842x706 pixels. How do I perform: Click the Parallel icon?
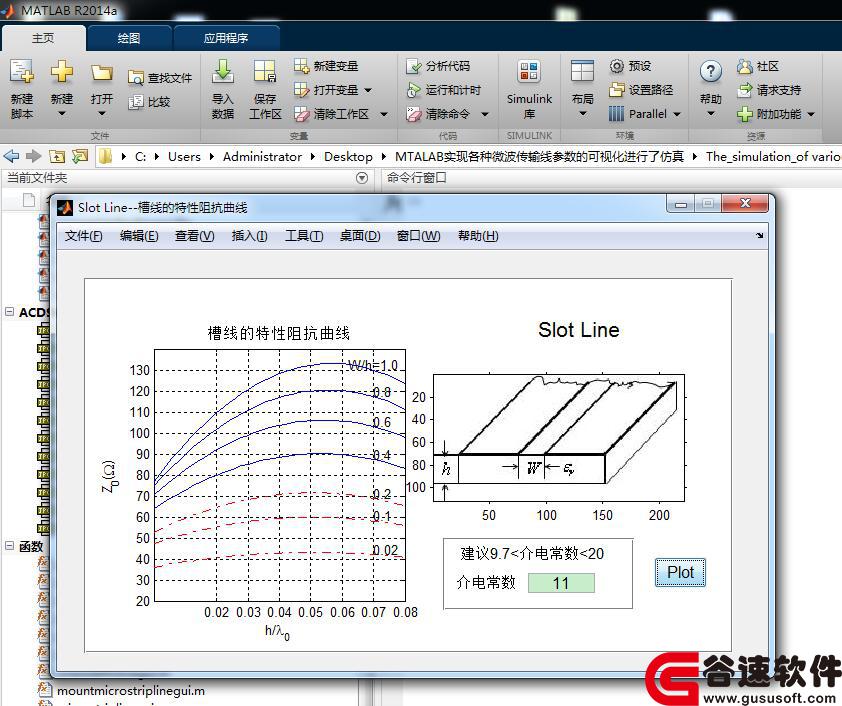(x=616, y=114)
